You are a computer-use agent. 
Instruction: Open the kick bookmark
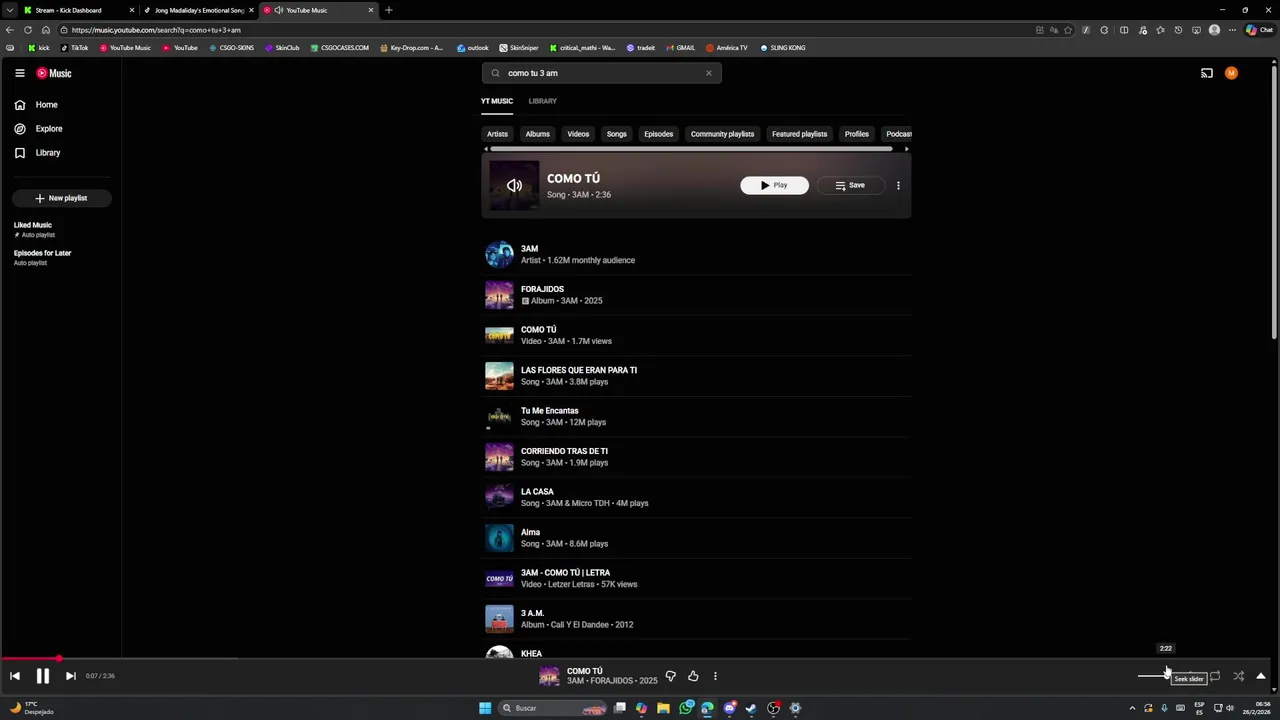pos(39,48)
